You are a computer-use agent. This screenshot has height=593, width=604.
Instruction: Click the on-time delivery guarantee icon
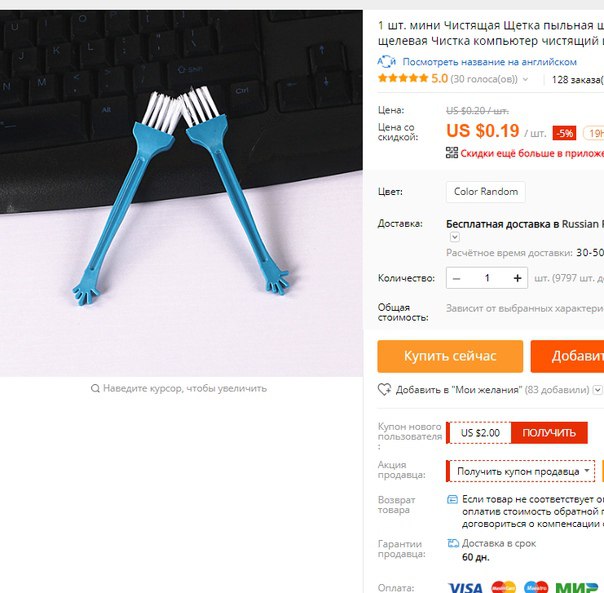click(453, 543)
